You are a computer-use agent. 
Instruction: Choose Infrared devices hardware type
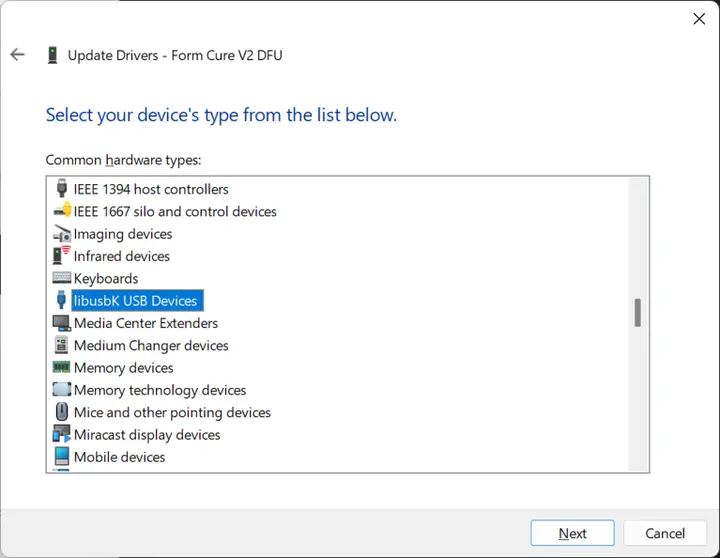(122, 256)
